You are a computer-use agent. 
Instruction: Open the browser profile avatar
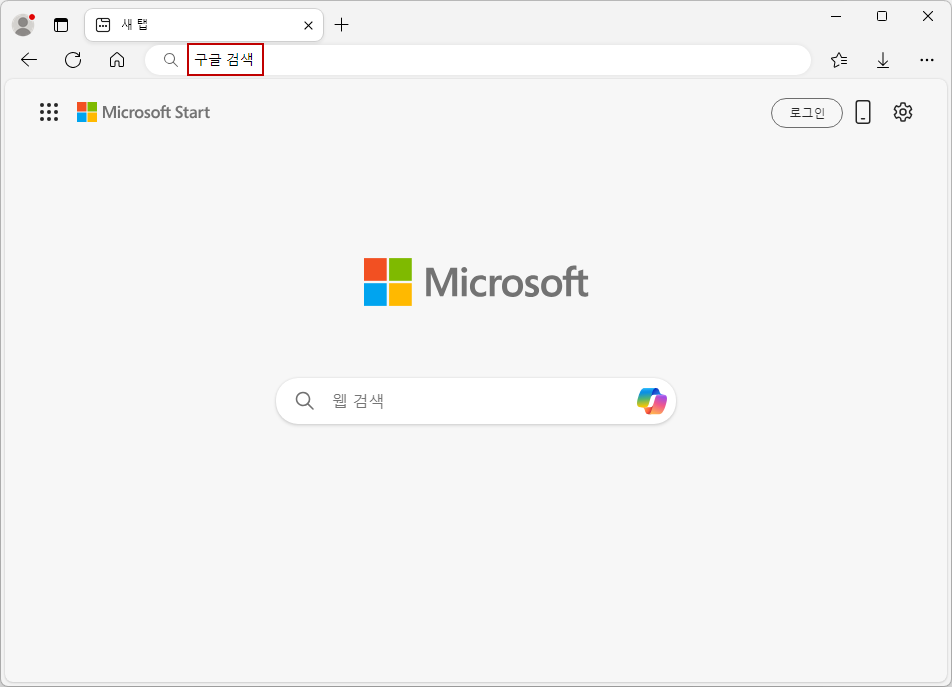(x=23, y=25)
